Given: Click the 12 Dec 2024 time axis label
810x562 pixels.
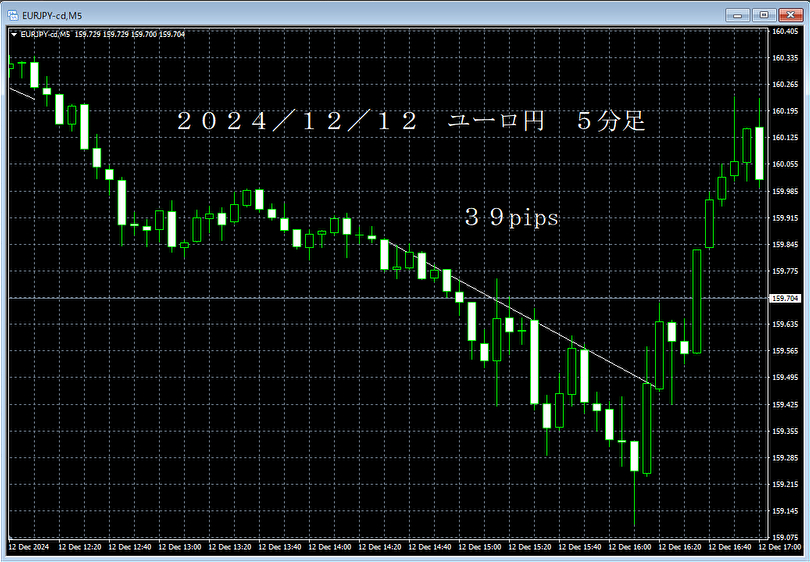Looking at the screenshot, I should click(x=29, y=547).
